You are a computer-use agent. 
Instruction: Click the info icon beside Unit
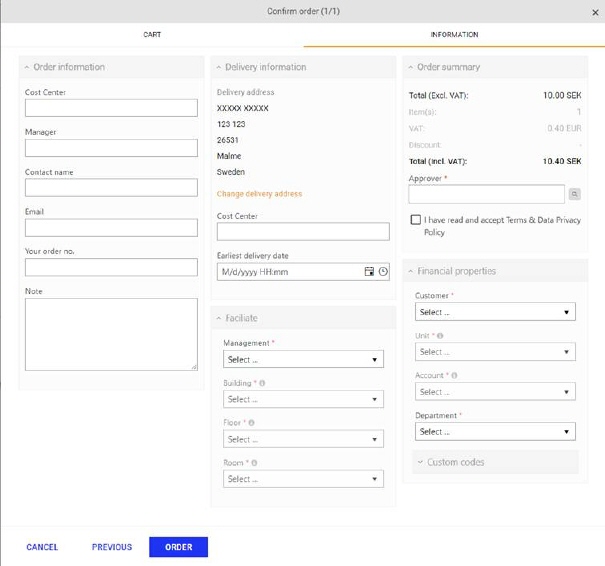point(441,336)
